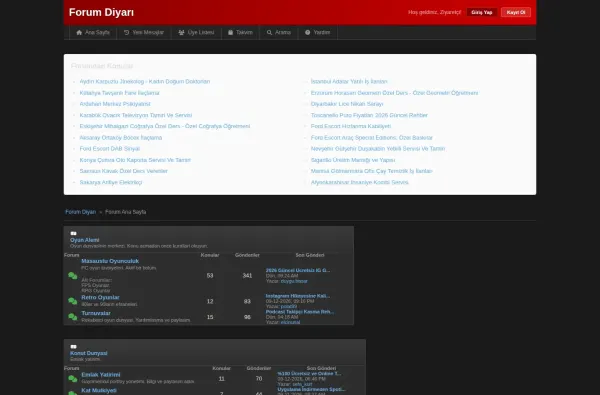Open Diyarbakır Lice Nikah Sarayı topic
This screenshot has height=395, width=600.
[x=347, y=104]
